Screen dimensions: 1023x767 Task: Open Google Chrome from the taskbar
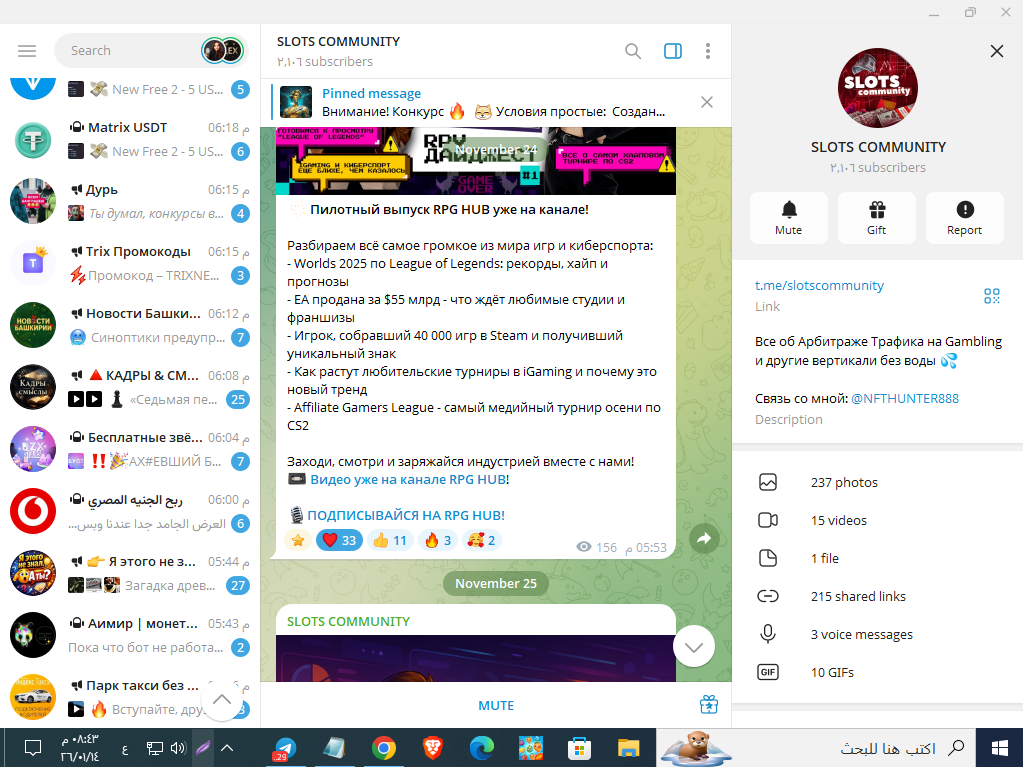click(x=384, y=747)
